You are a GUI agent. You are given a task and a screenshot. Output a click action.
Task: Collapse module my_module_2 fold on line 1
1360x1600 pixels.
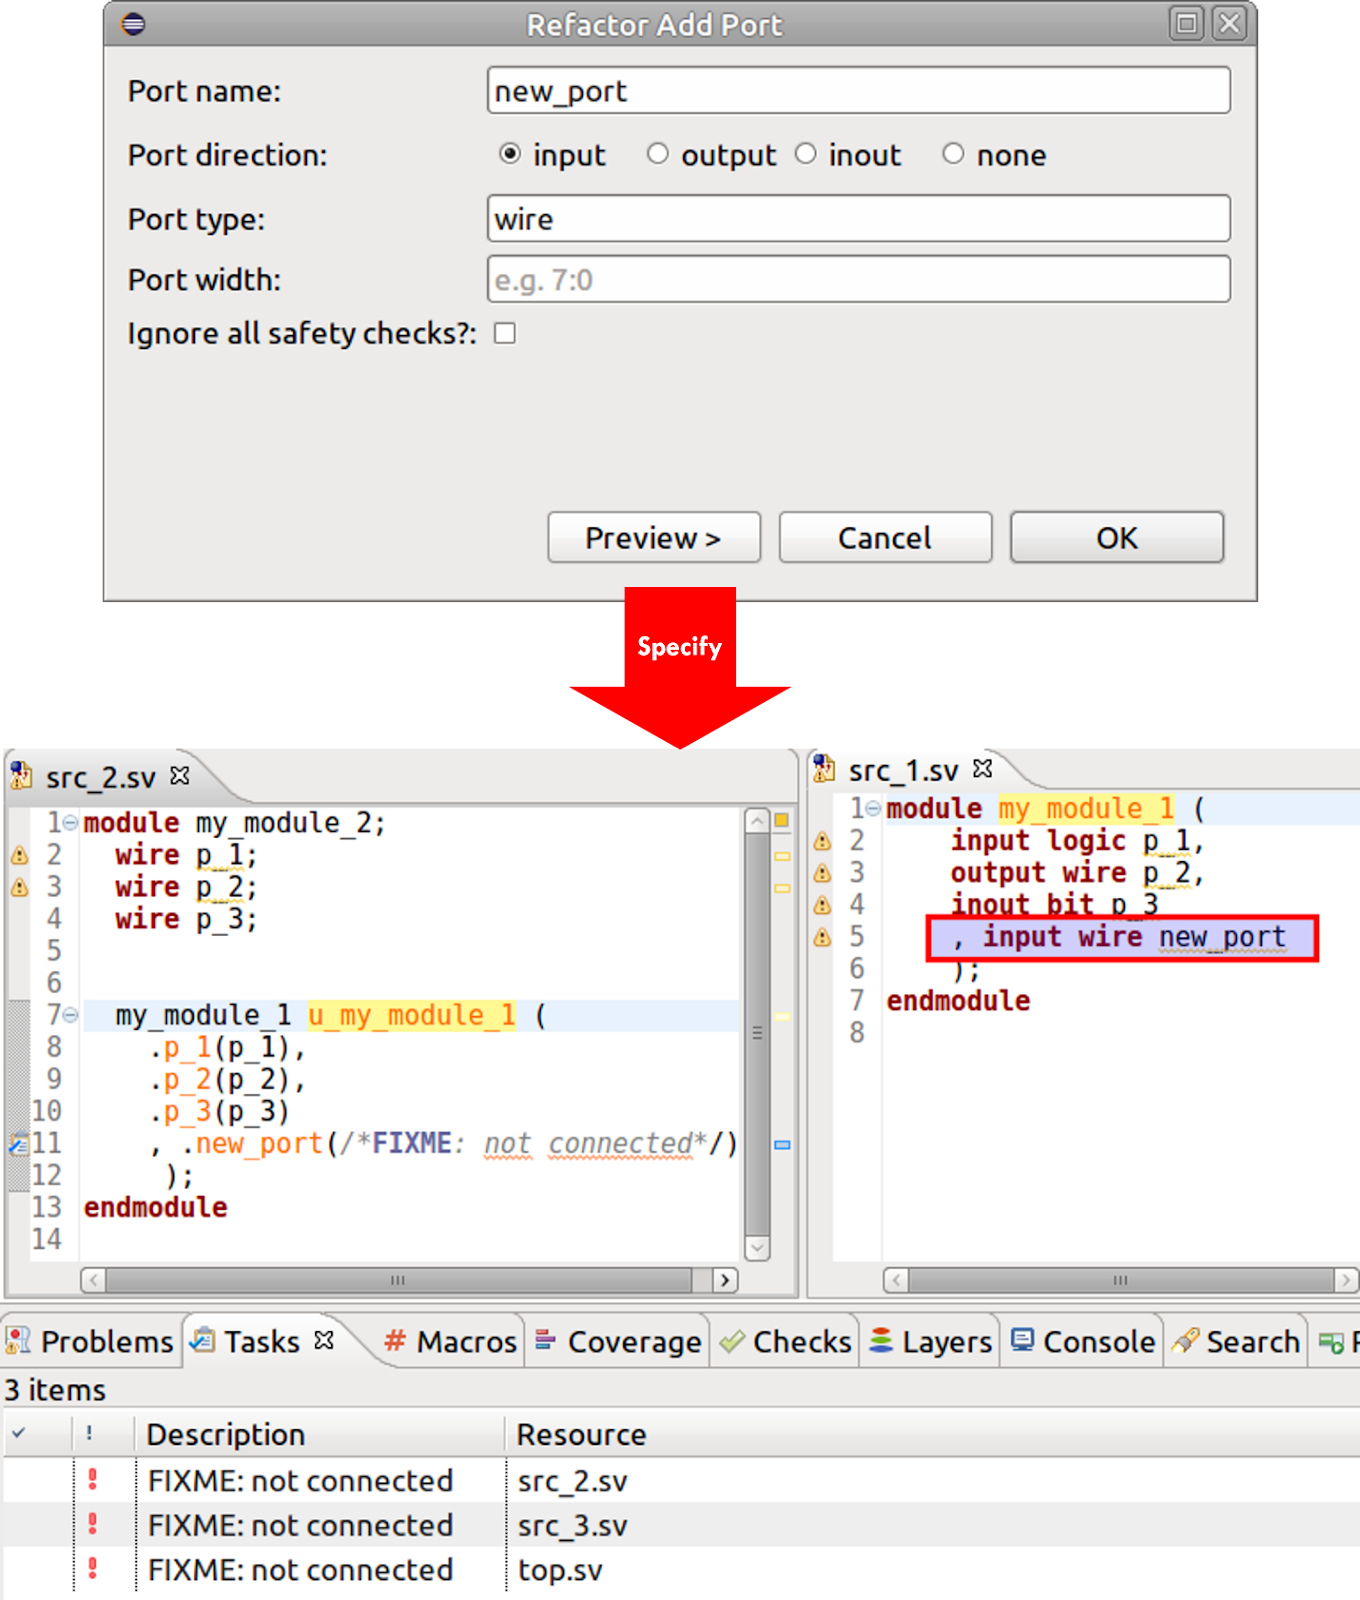[x=70, y=823]
